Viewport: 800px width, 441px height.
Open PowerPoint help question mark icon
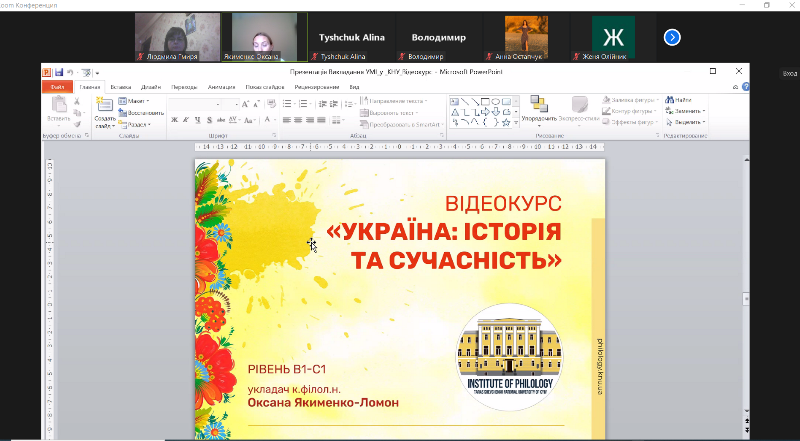(746, 88)
